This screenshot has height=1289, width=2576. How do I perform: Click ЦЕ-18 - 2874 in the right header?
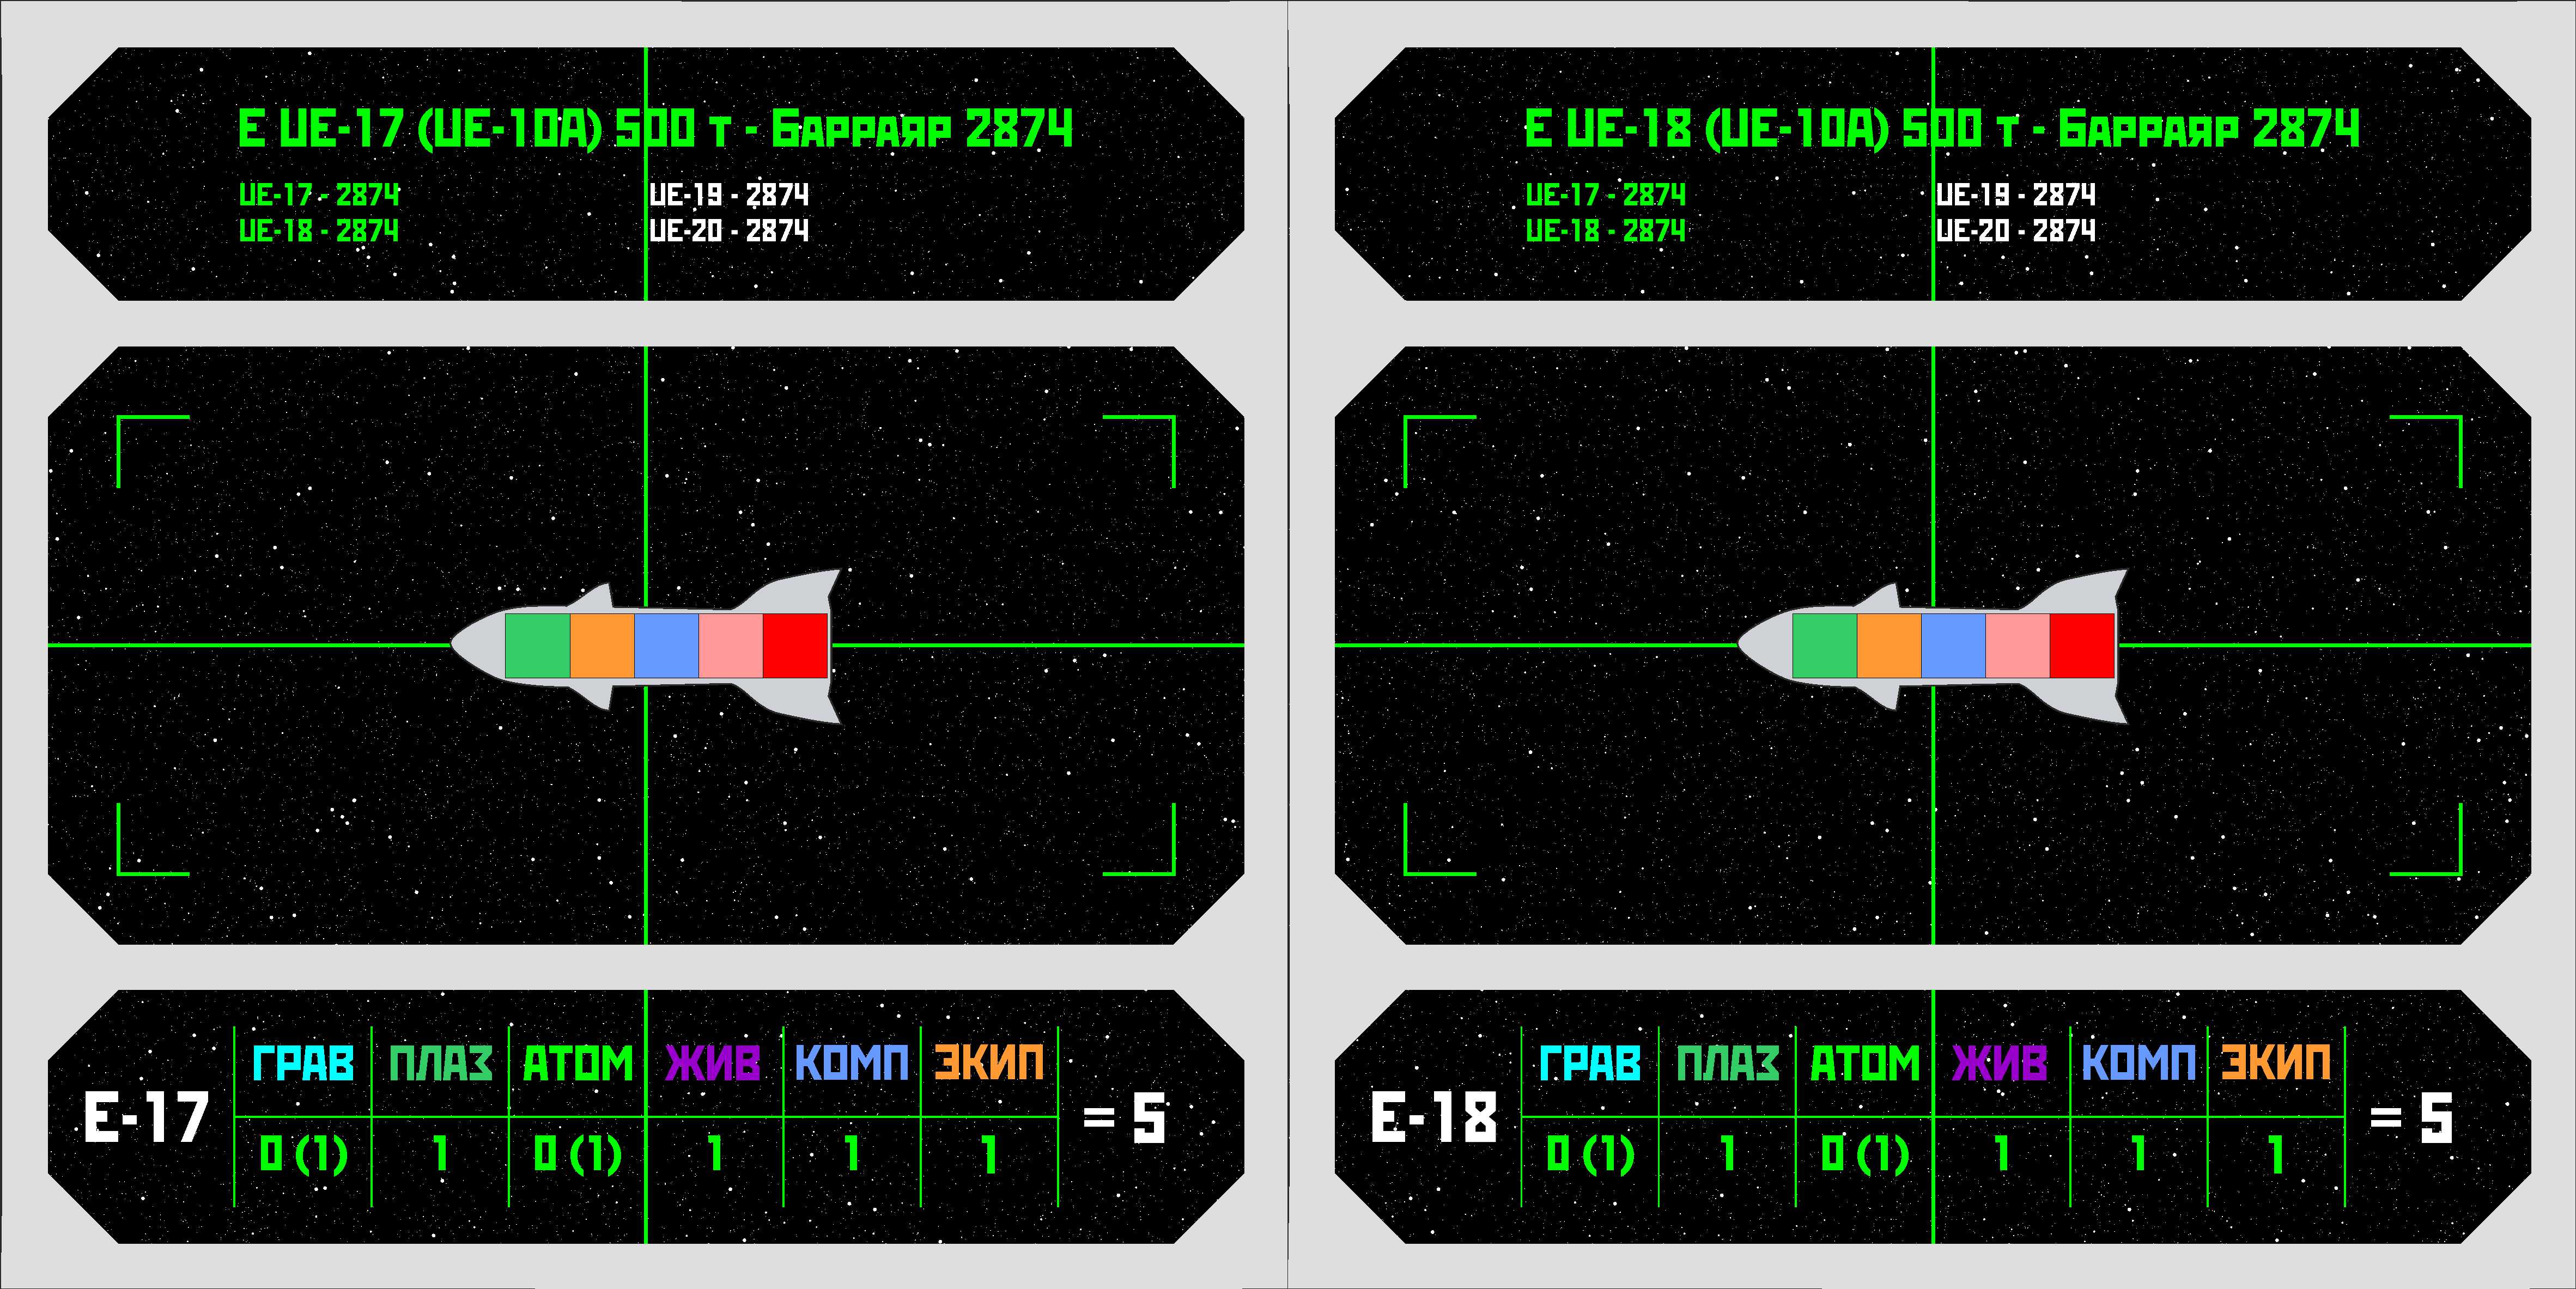point(1605,231)
